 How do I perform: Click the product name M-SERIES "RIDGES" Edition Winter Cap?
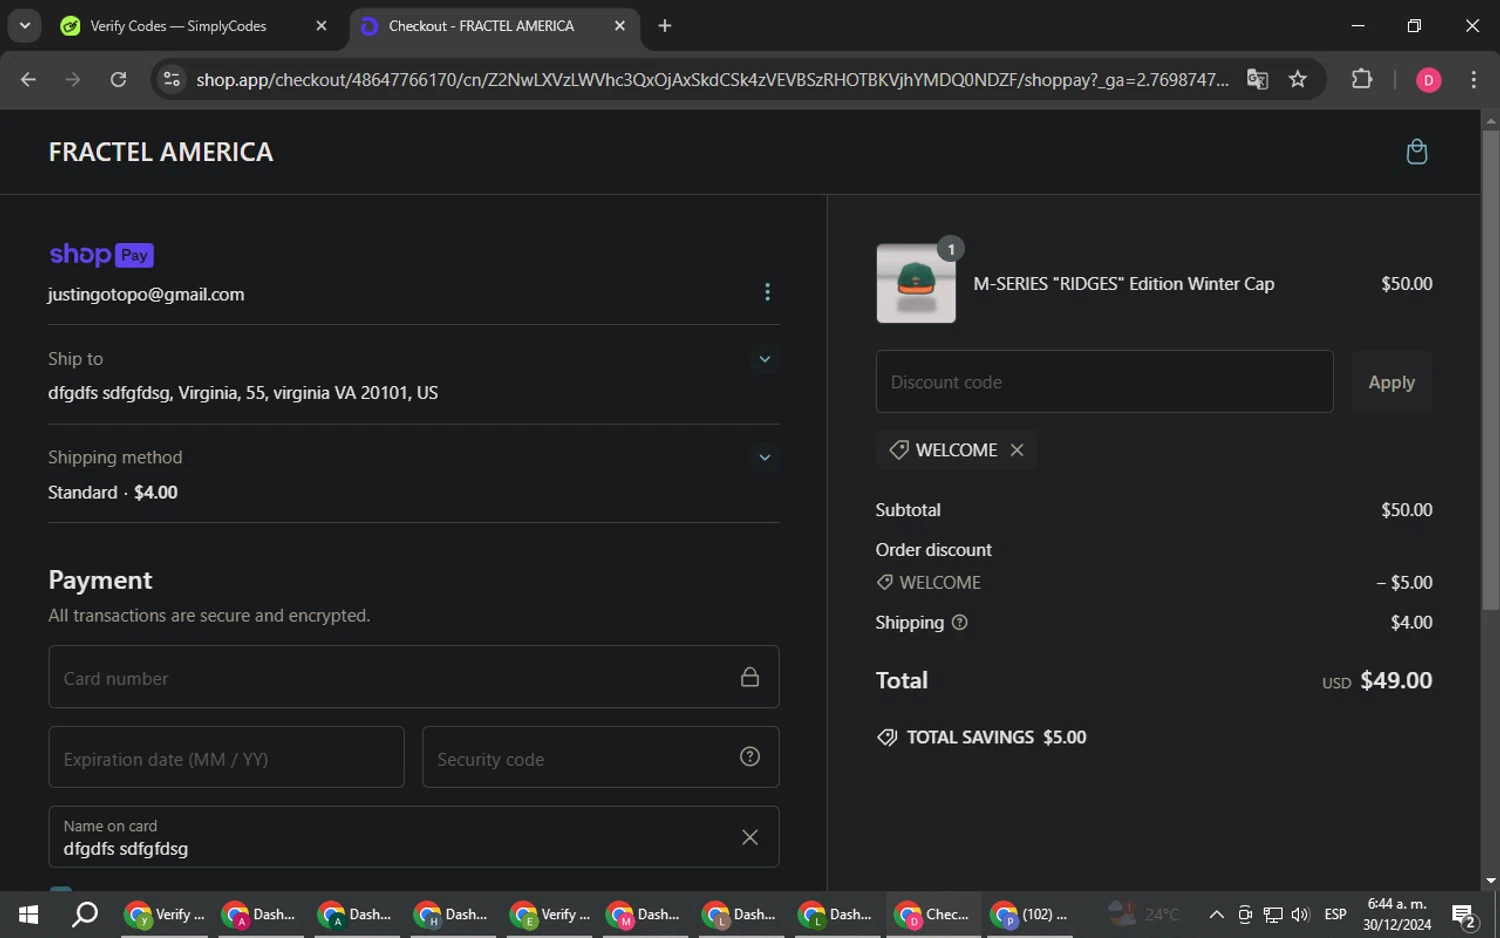click(x=1124, y=284)
